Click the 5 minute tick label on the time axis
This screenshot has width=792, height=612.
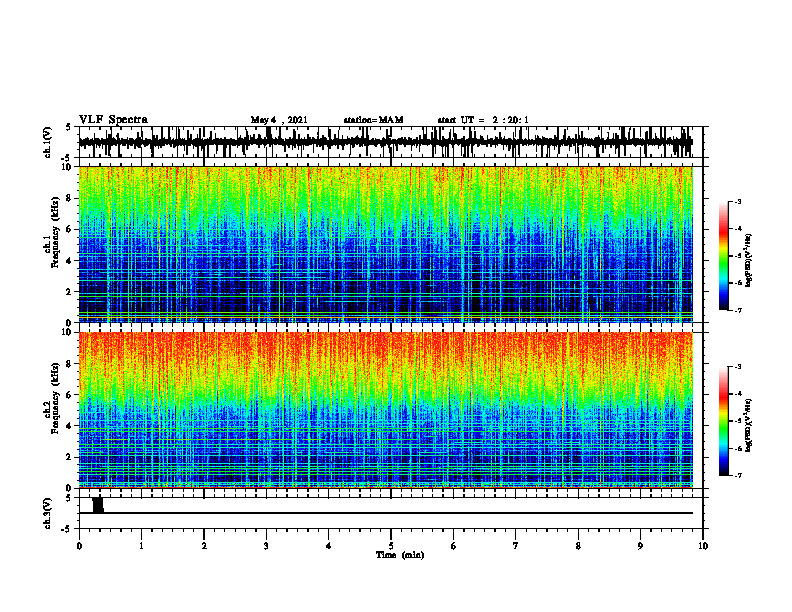tap(391, 546)
